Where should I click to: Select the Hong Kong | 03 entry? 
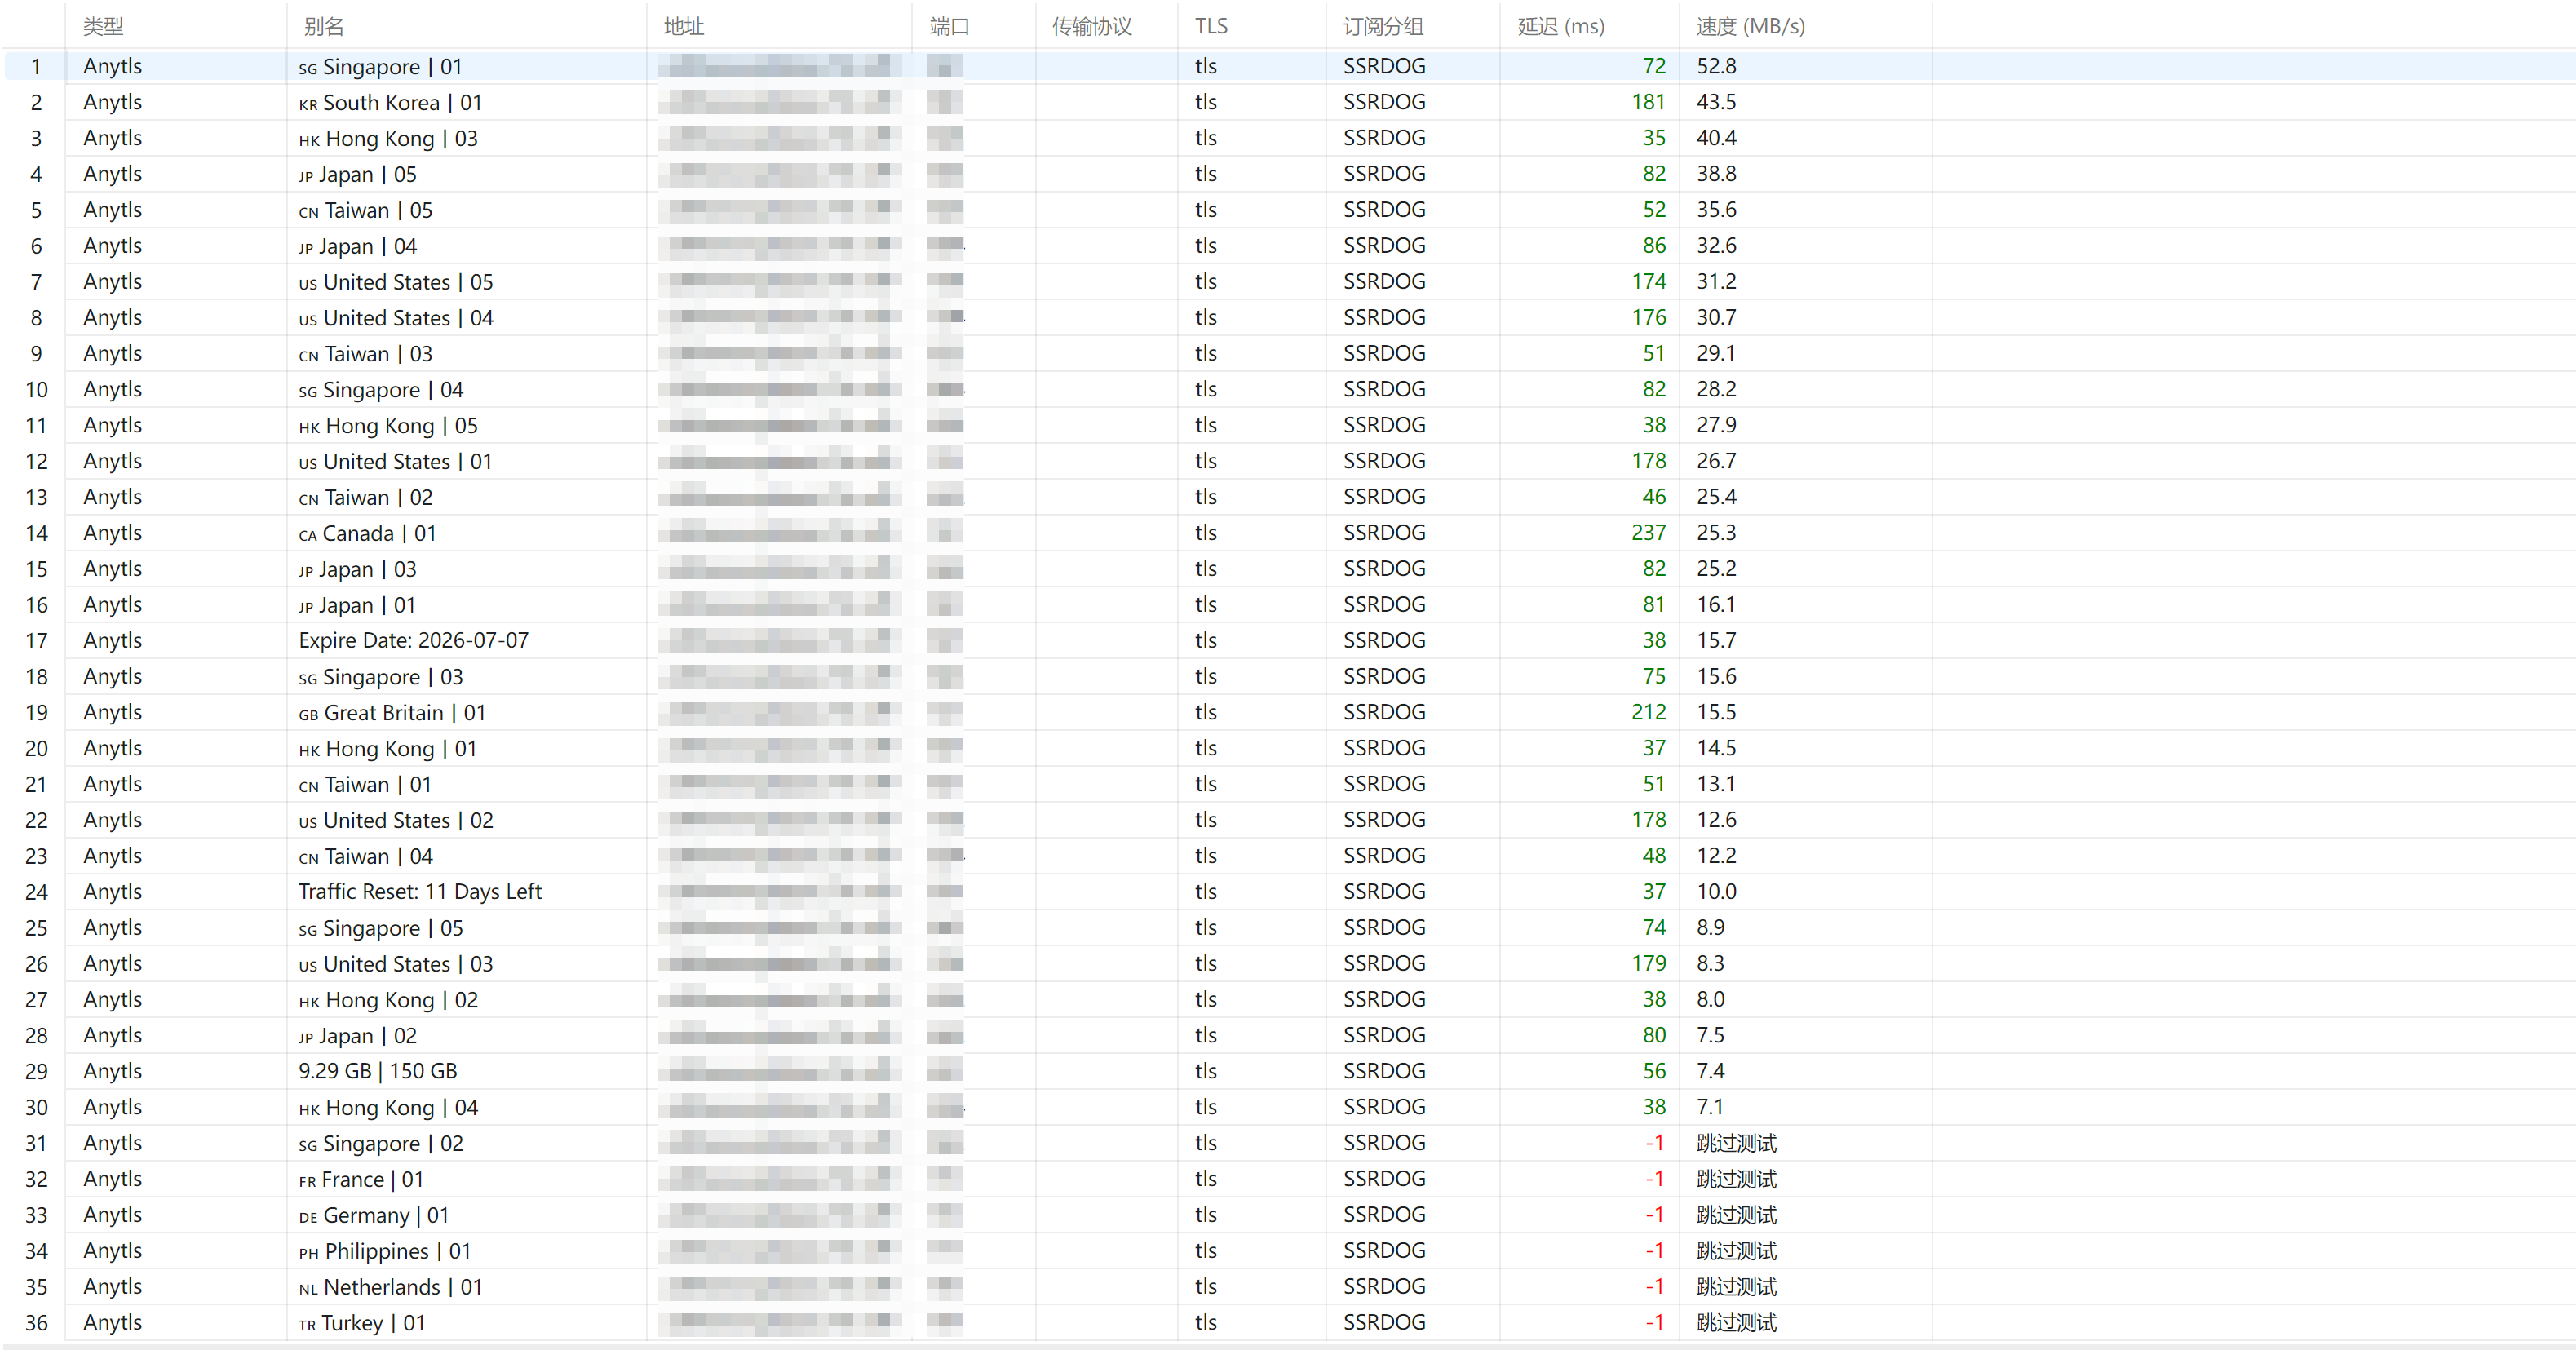pos(1288,138)
